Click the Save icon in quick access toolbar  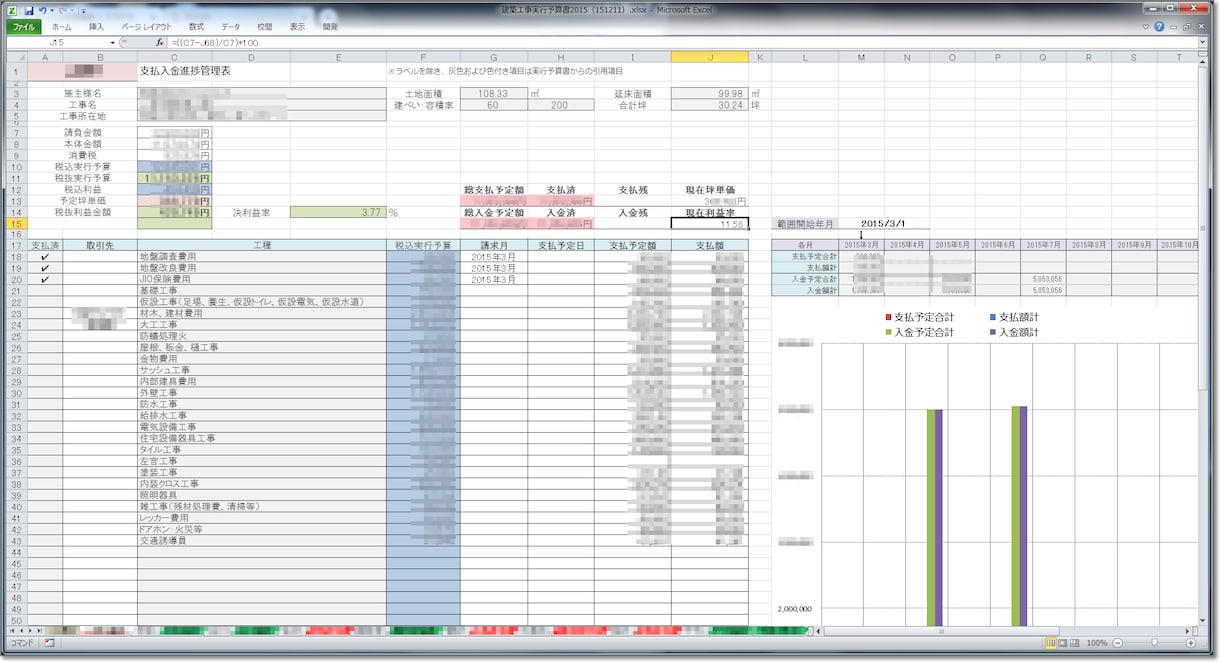(x=30, y=10)
